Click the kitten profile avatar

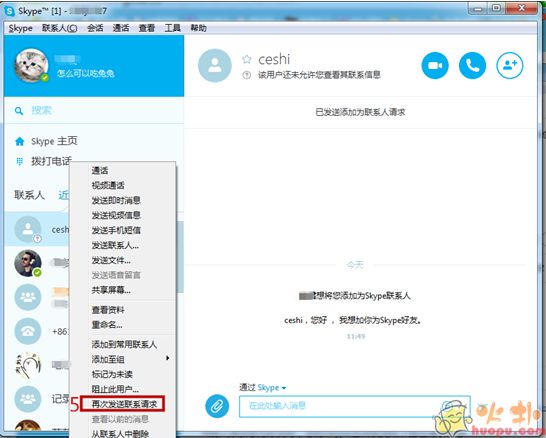(31, 65)
